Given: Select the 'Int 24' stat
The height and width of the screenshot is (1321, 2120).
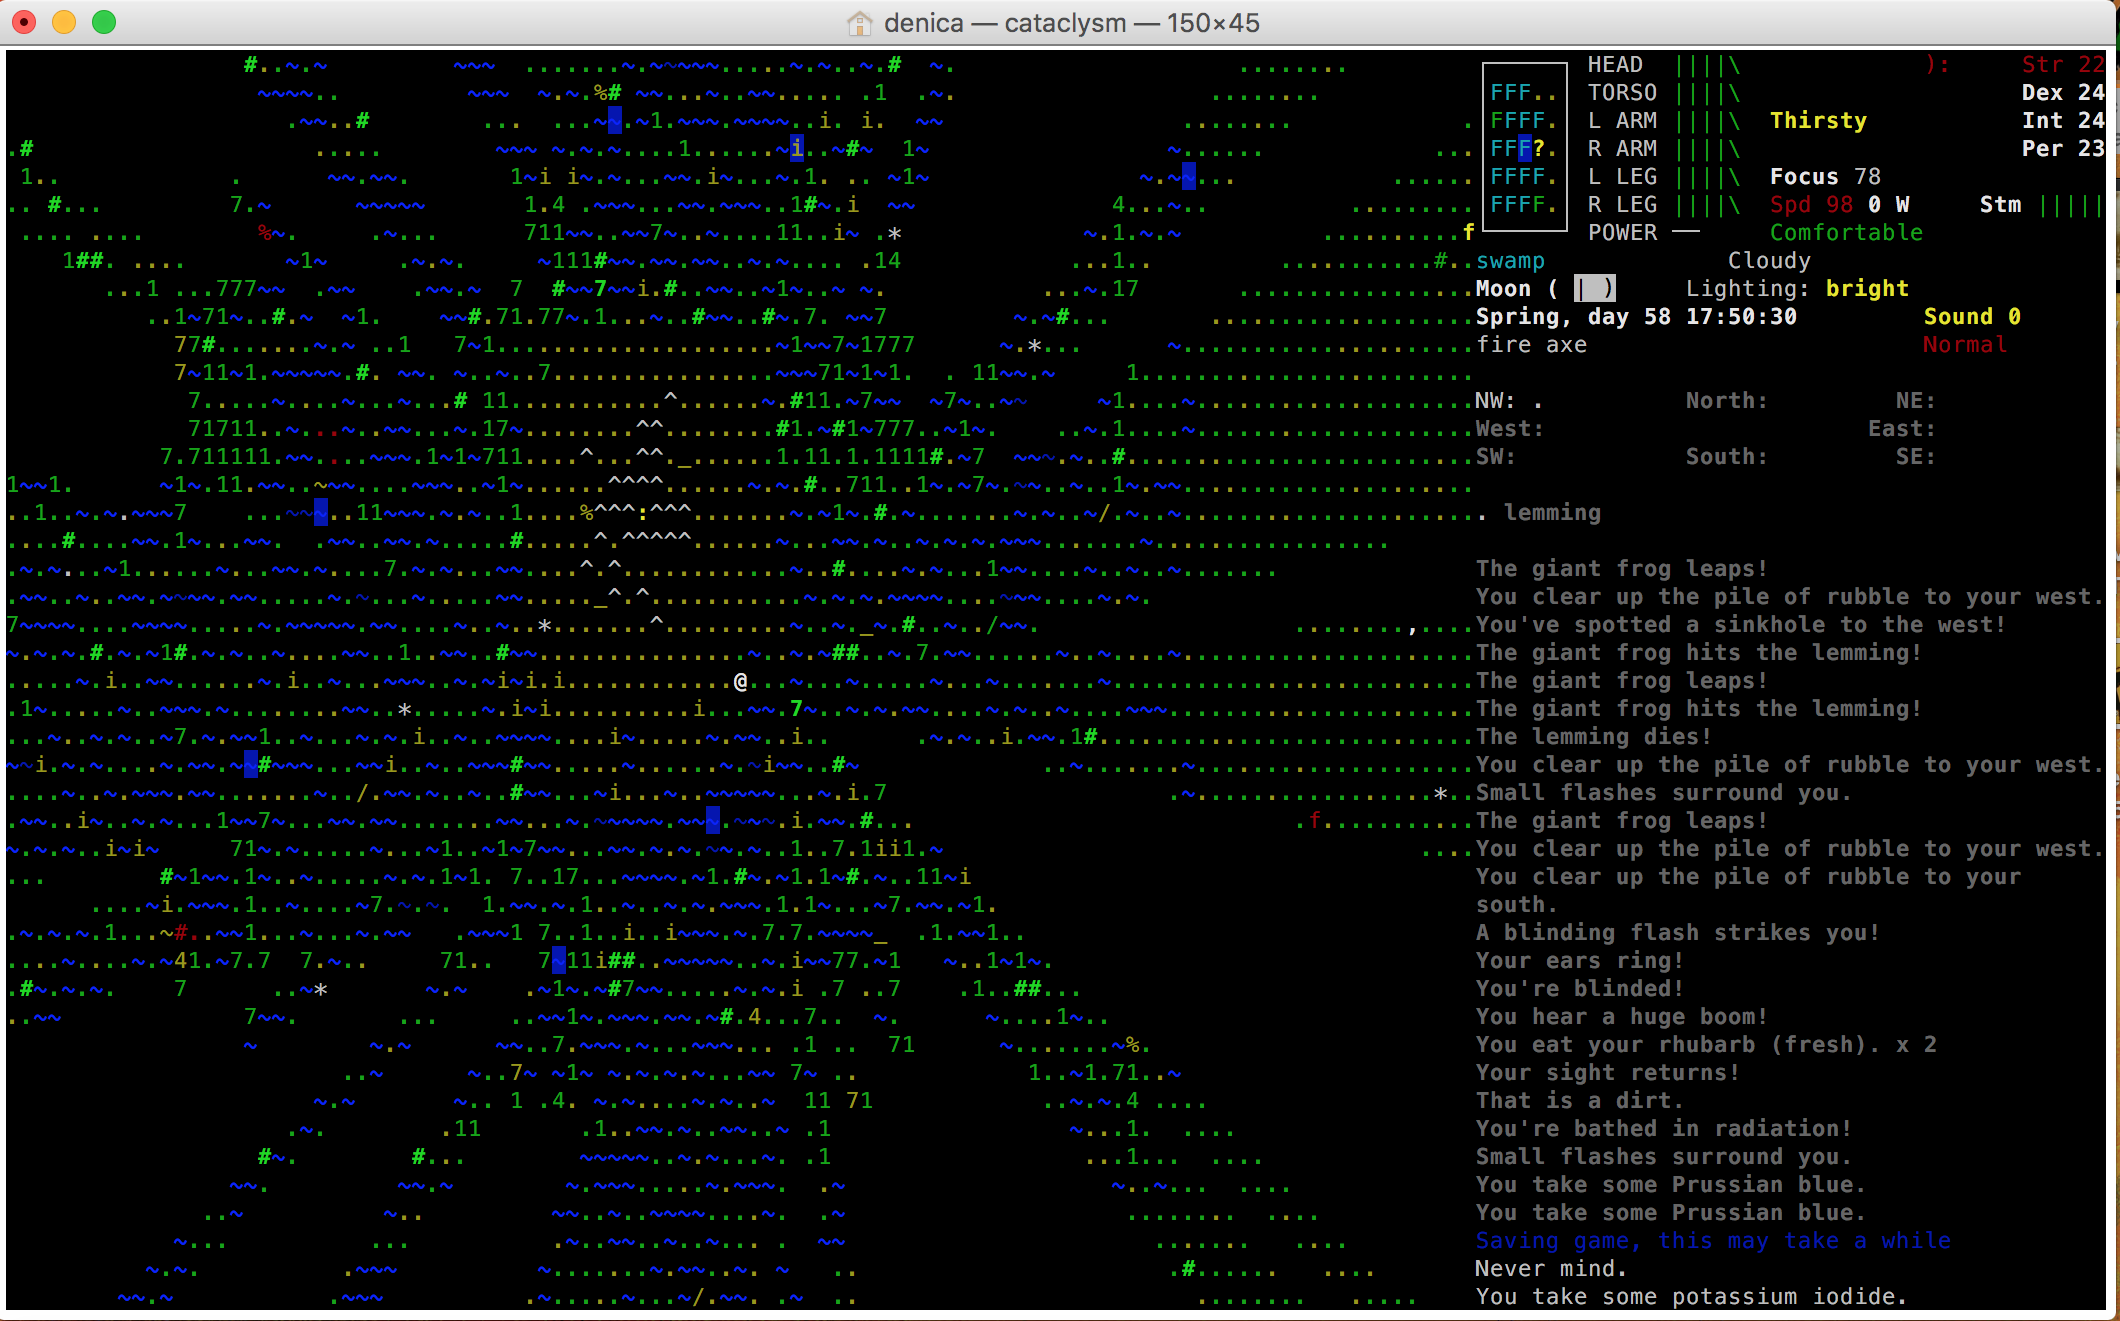Looking at the screenshot, I should [x=2063, y=121].
